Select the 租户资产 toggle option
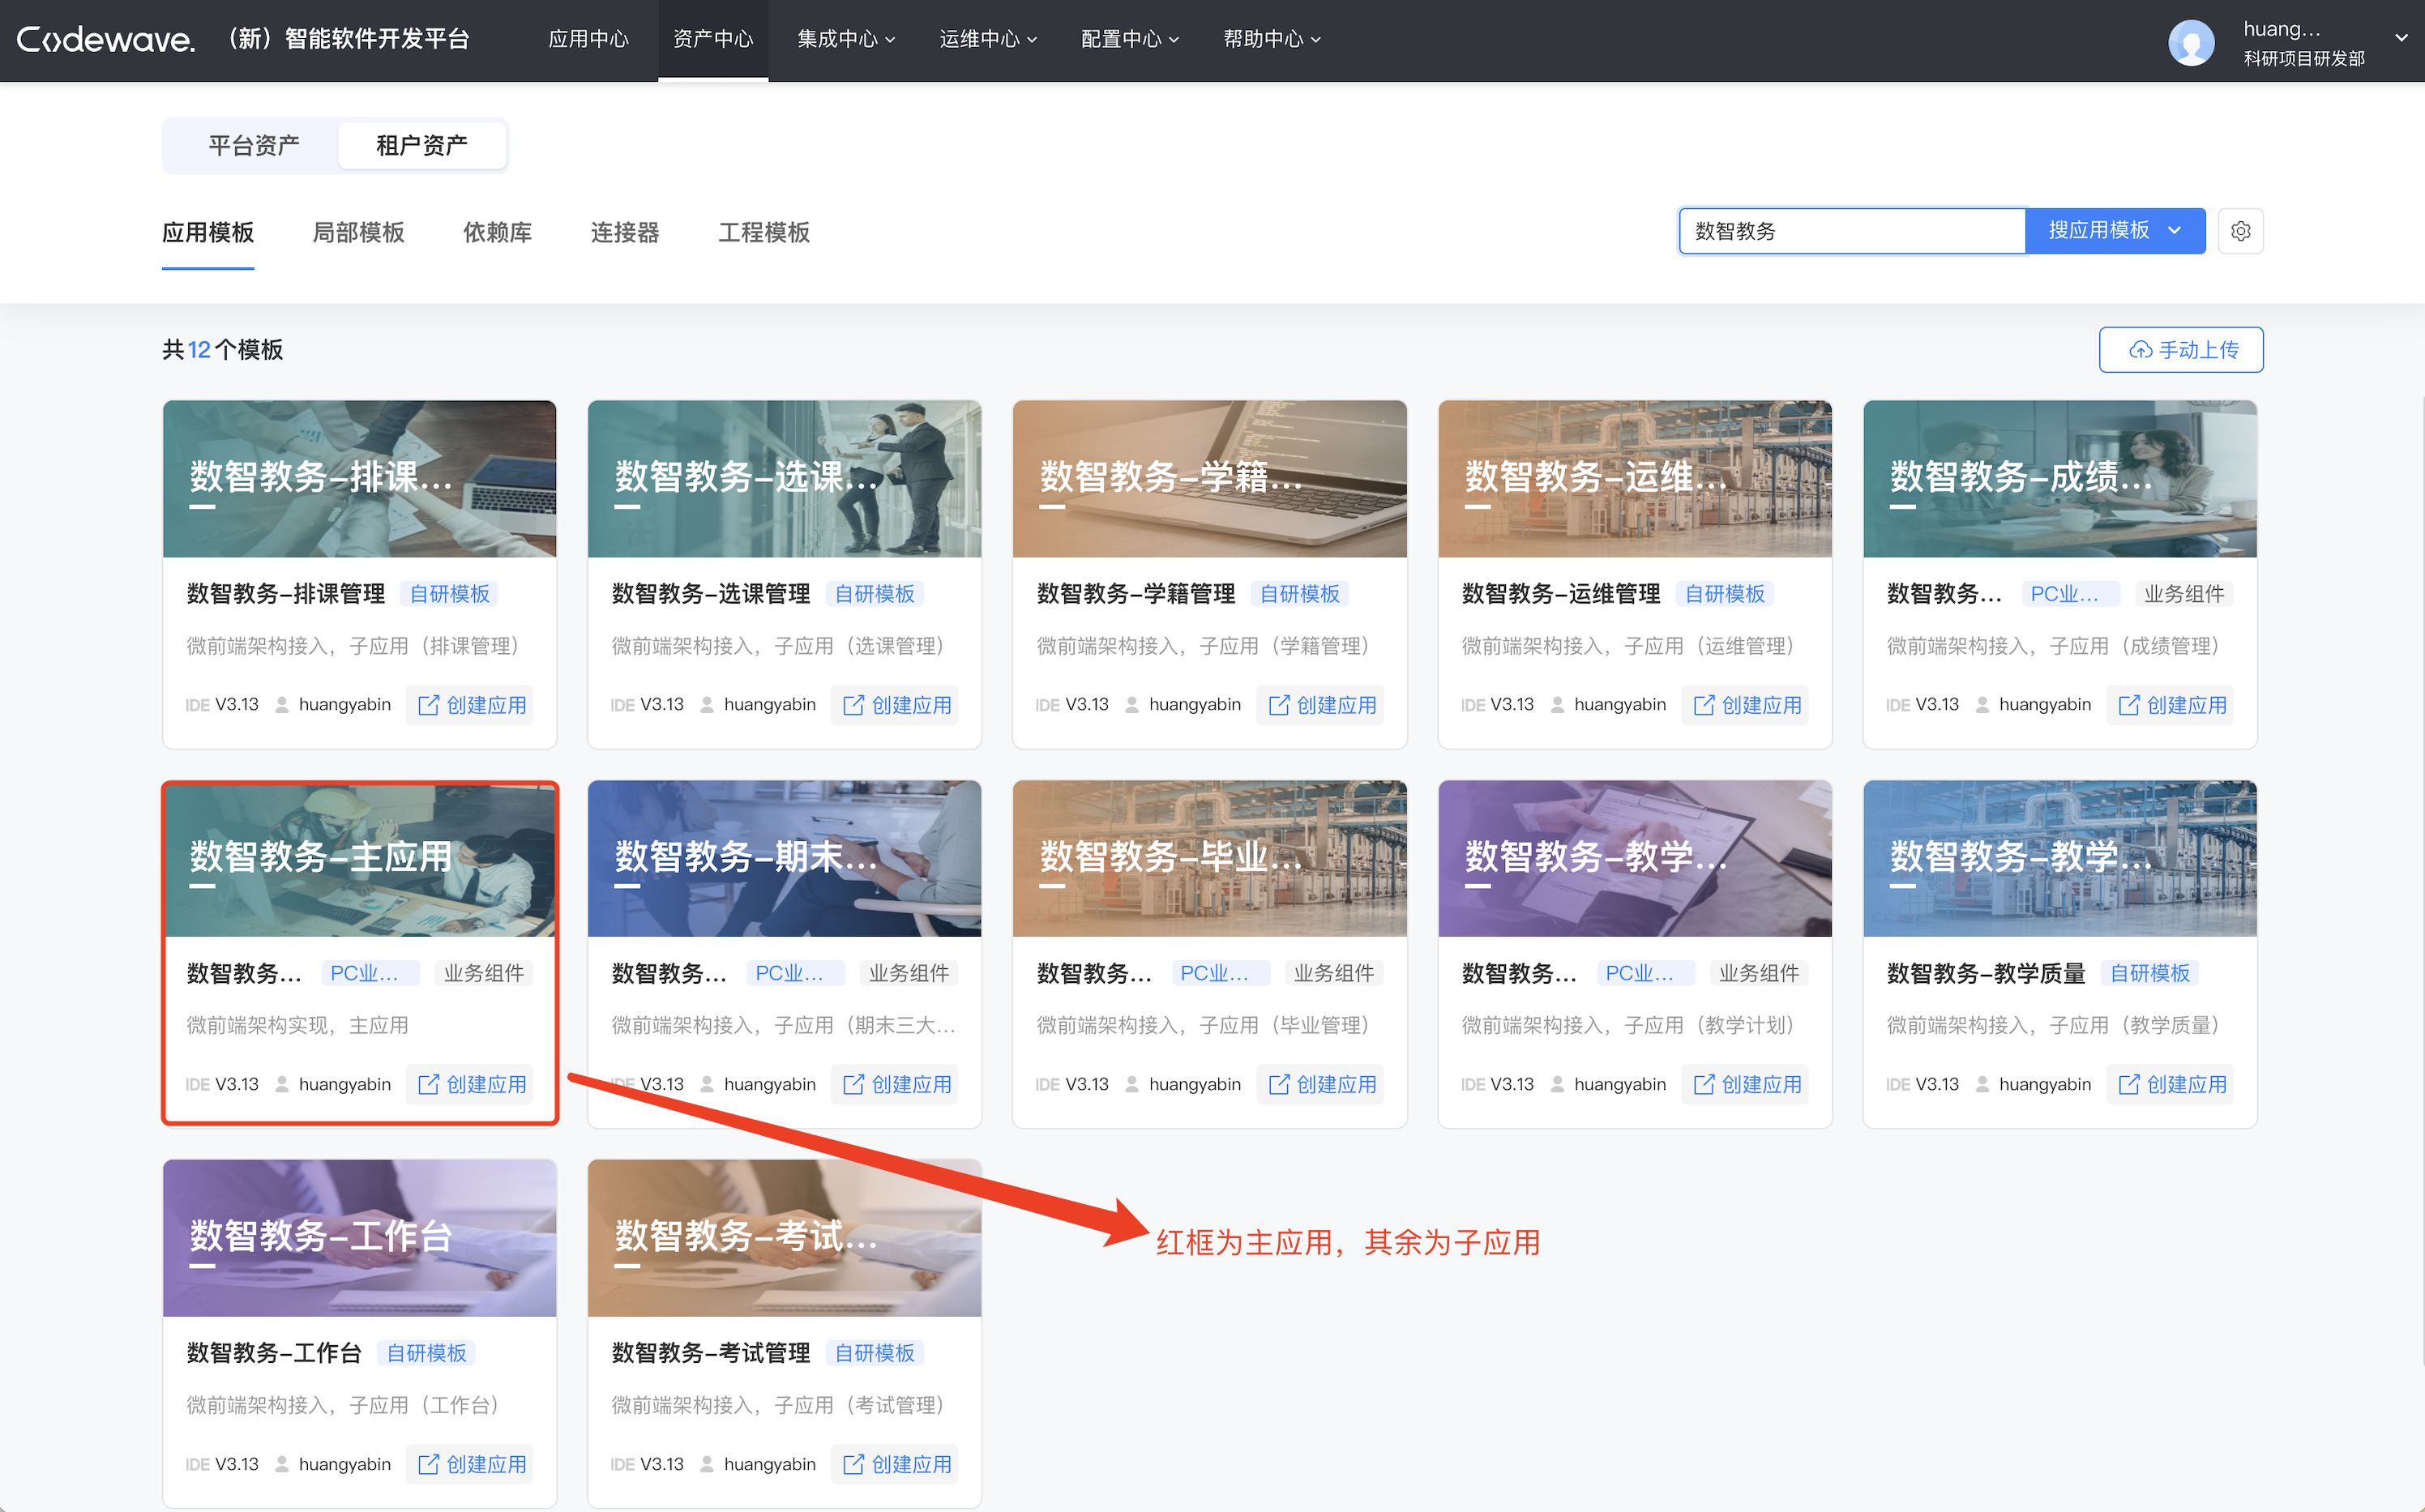Image resolution: width=2425 pixels, height=1512 pixels. (421, 146)
